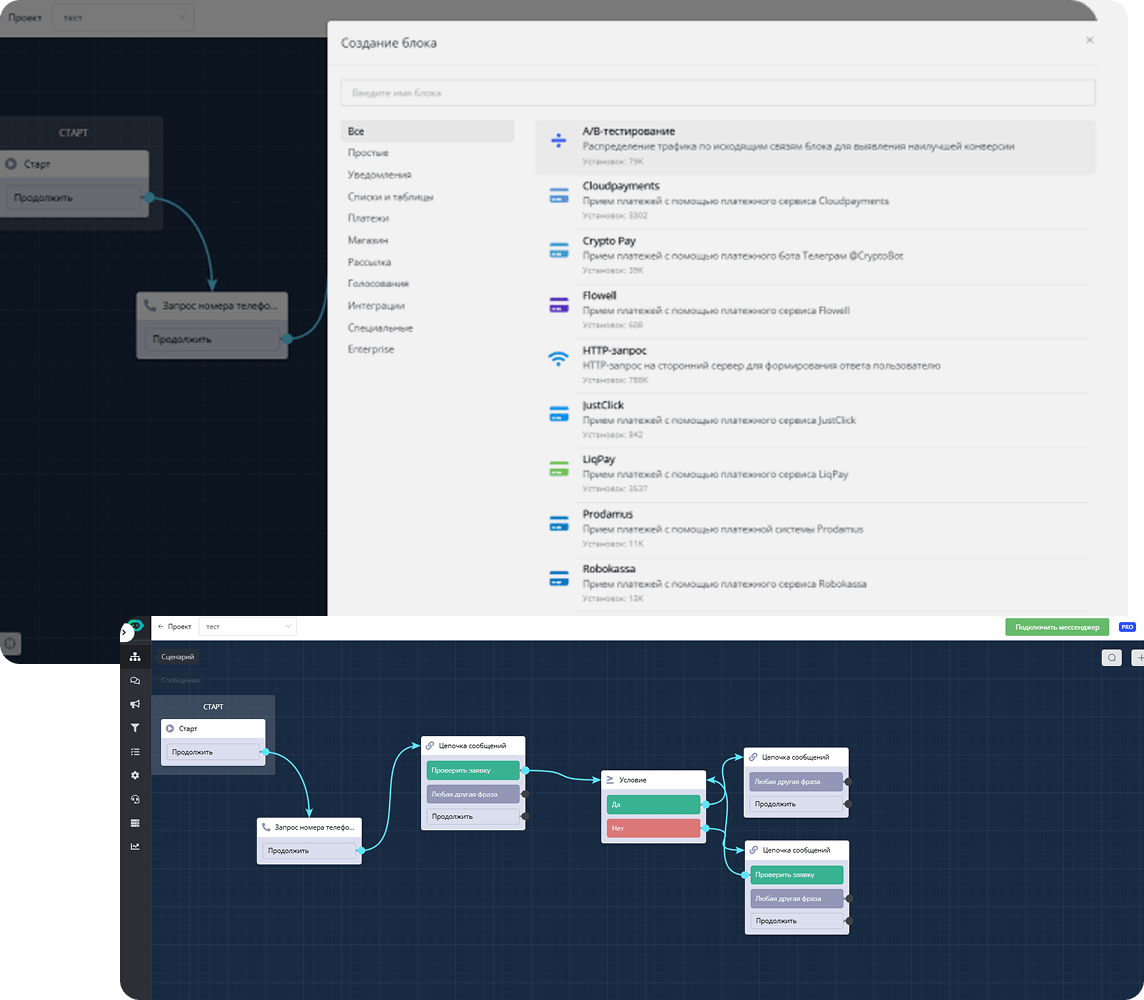This screenshot has height=1000, width=1144.
Task: Expand the project dropdown in the white header
Action: tap(247, 627)
